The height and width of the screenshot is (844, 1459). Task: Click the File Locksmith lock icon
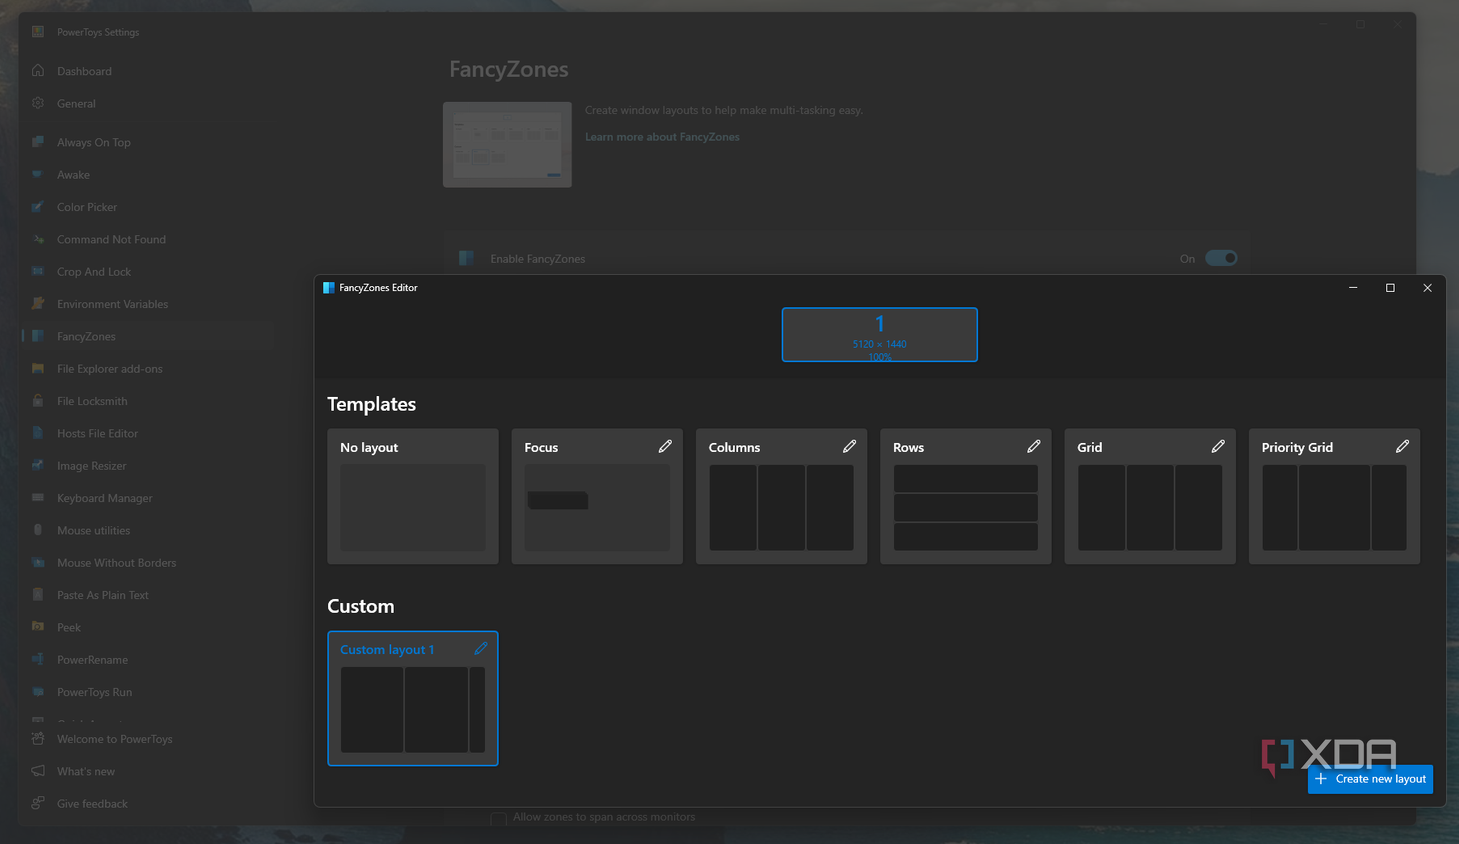point(38,401)
